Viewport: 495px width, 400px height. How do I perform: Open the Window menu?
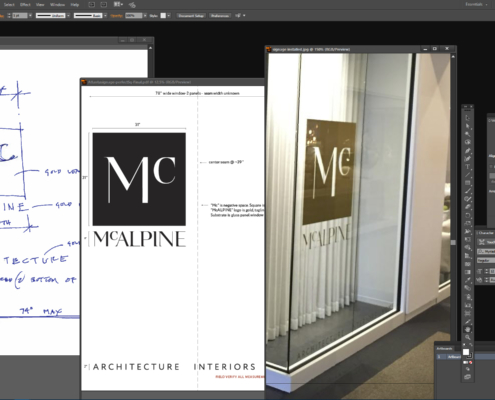point(57,5)
